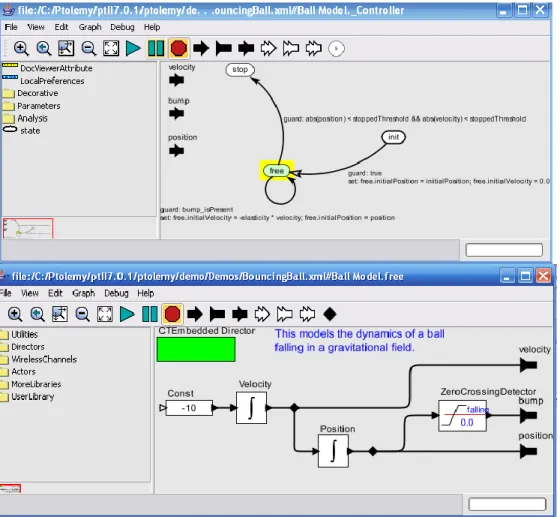Add output port in free window toolbar
The height and width of the screenshot is (517, 560).
[218, 314]
